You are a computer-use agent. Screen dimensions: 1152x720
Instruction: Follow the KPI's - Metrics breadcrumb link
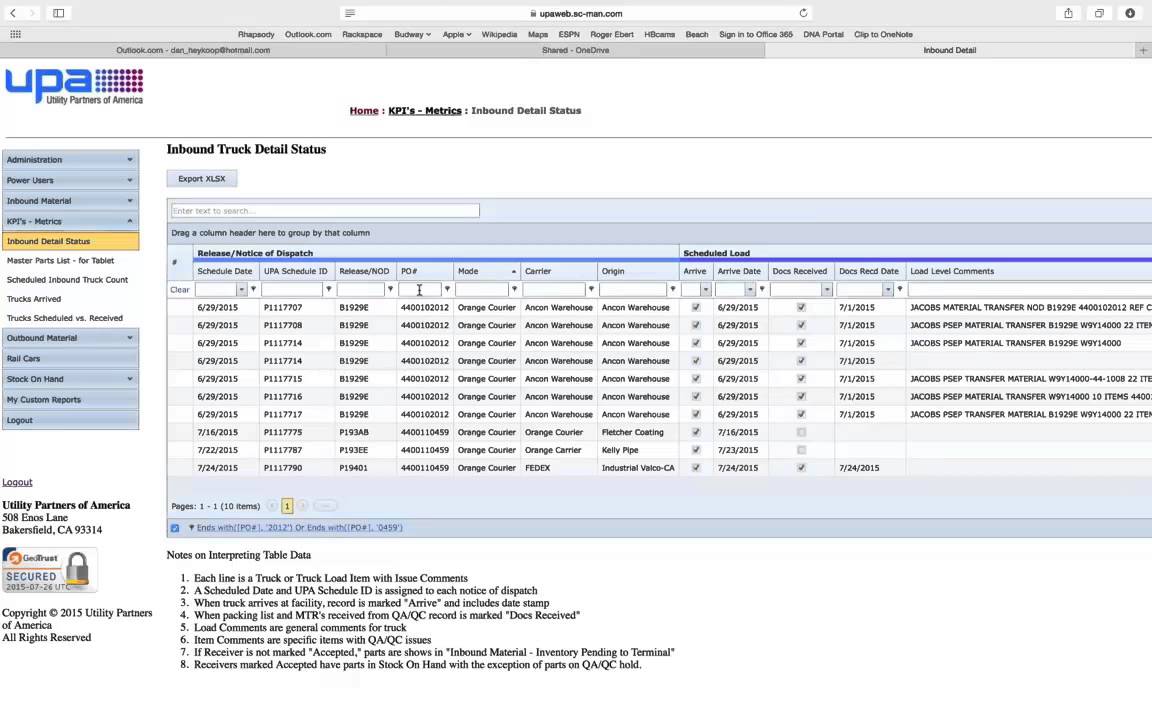click(x=425, y=111)
